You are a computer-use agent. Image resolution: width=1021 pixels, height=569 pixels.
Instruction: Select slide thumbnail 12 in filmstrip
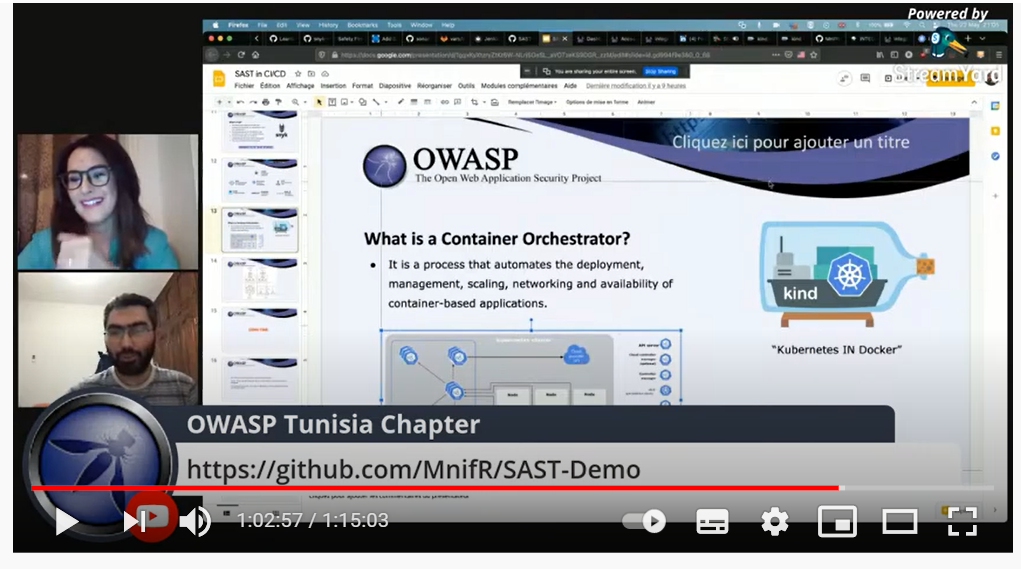click(260, 179)
